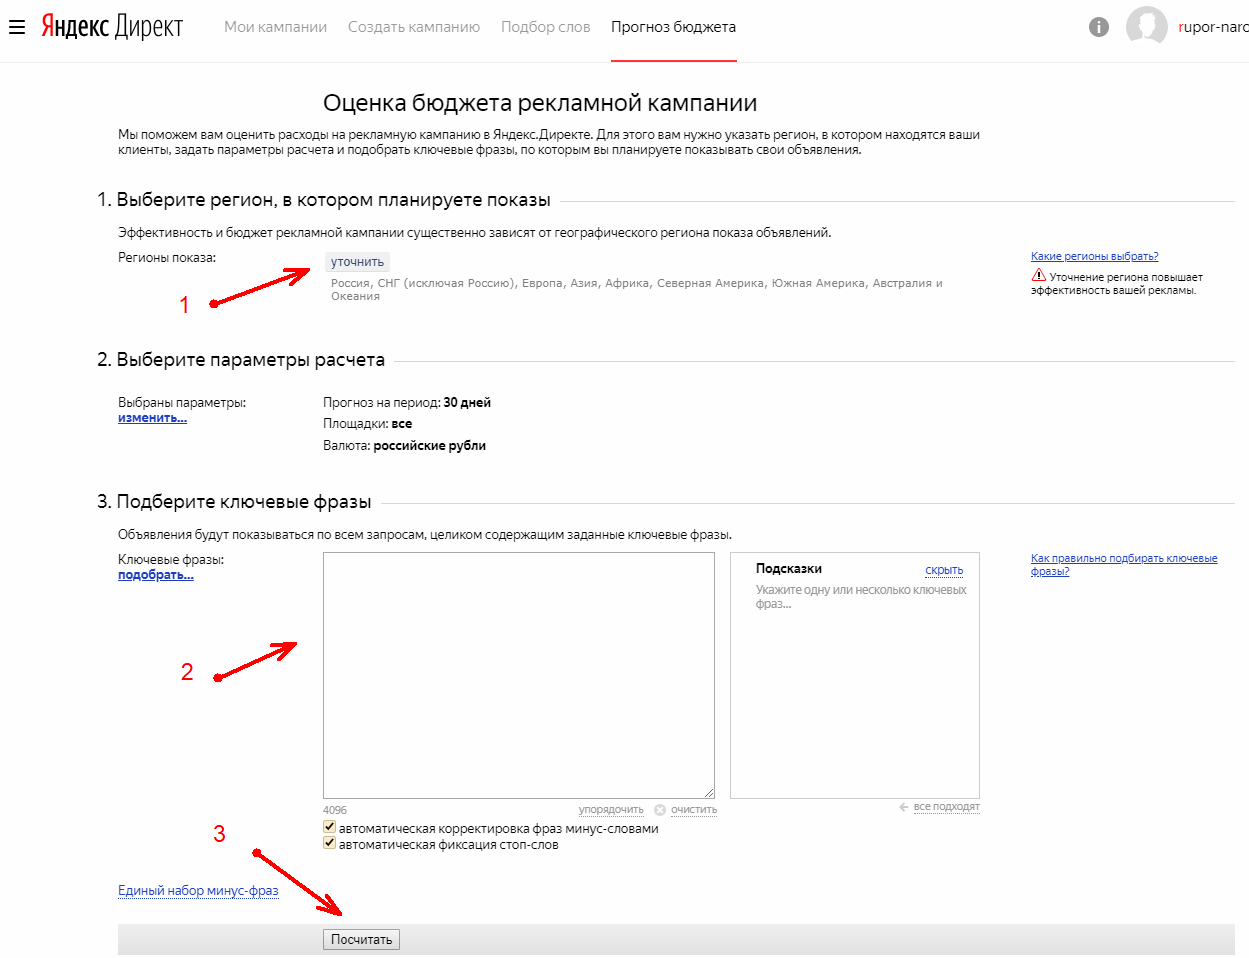Click rupor-narc account name
This screenshot has width=1249, height=958.
(1213, 27)
